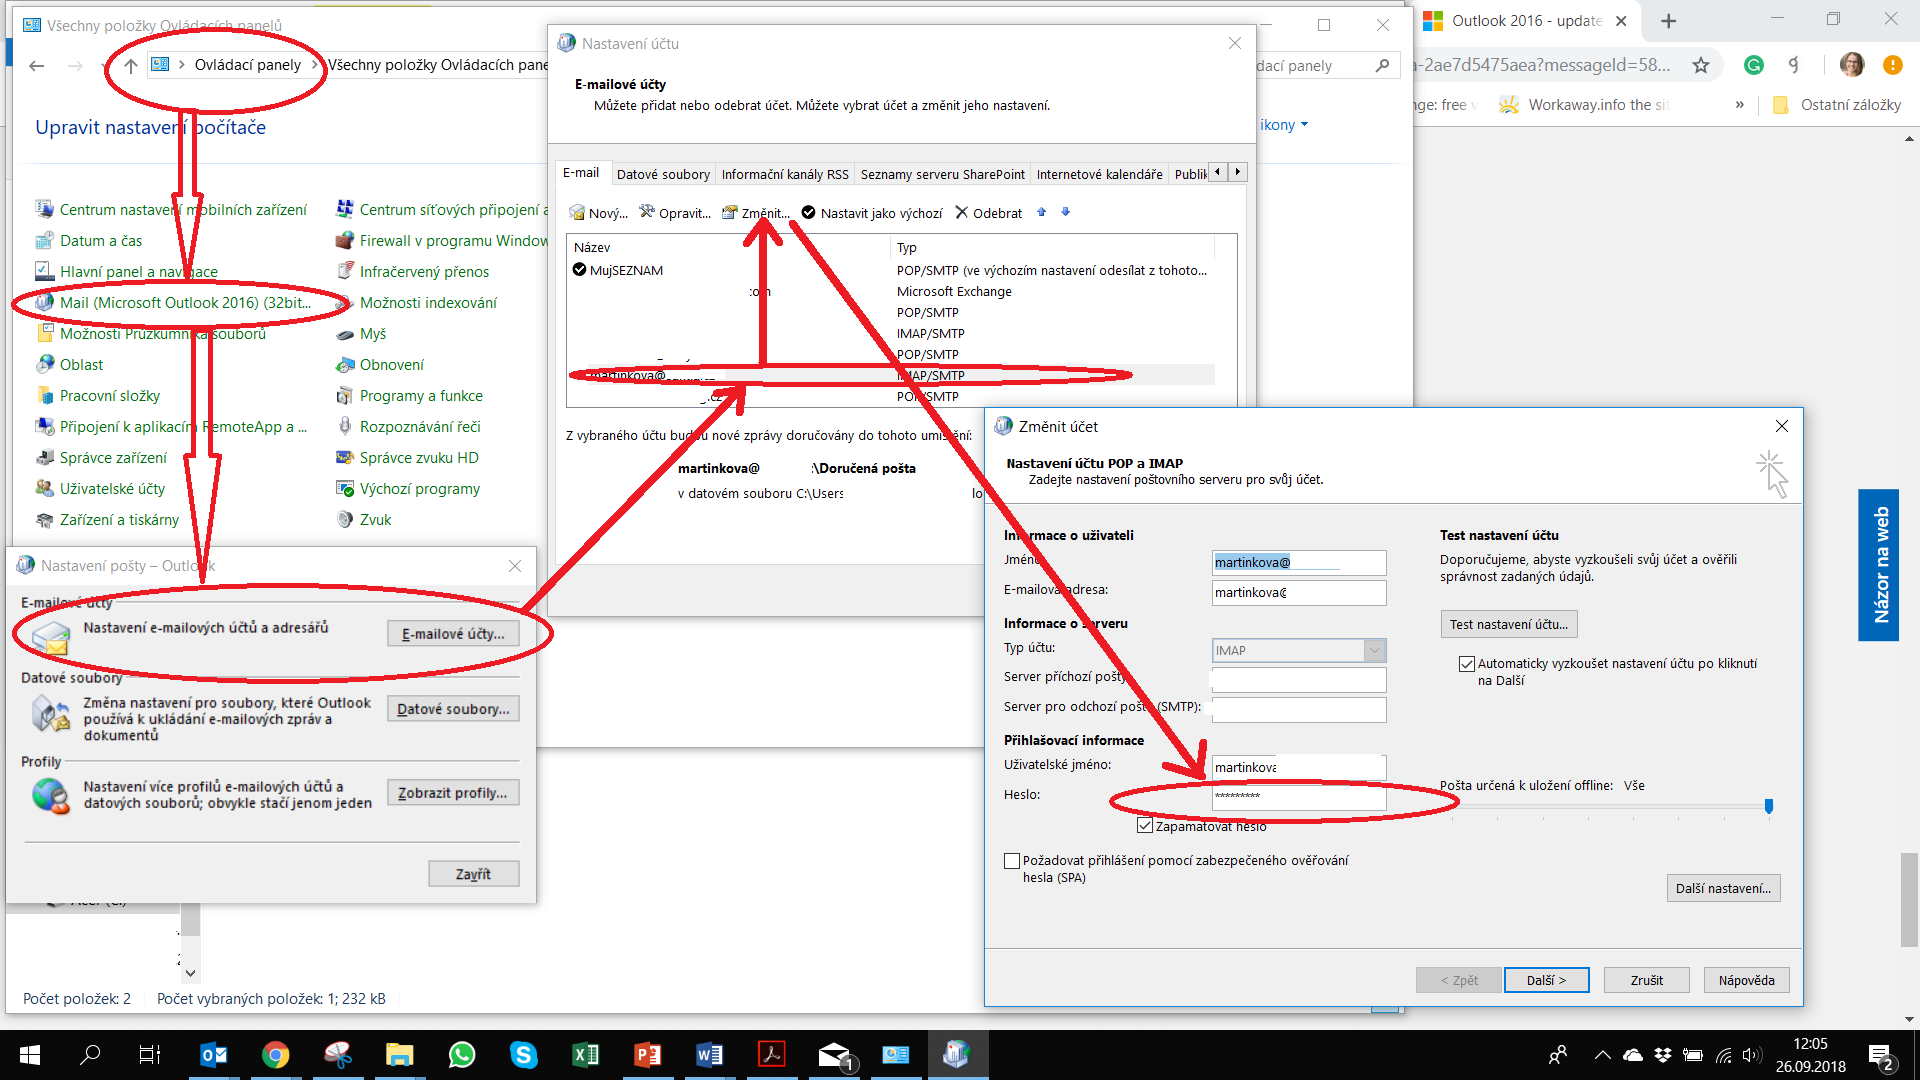Click Test nastavení účtu button
This screenshot has height=1080, width=1920.
point(1509,624)
